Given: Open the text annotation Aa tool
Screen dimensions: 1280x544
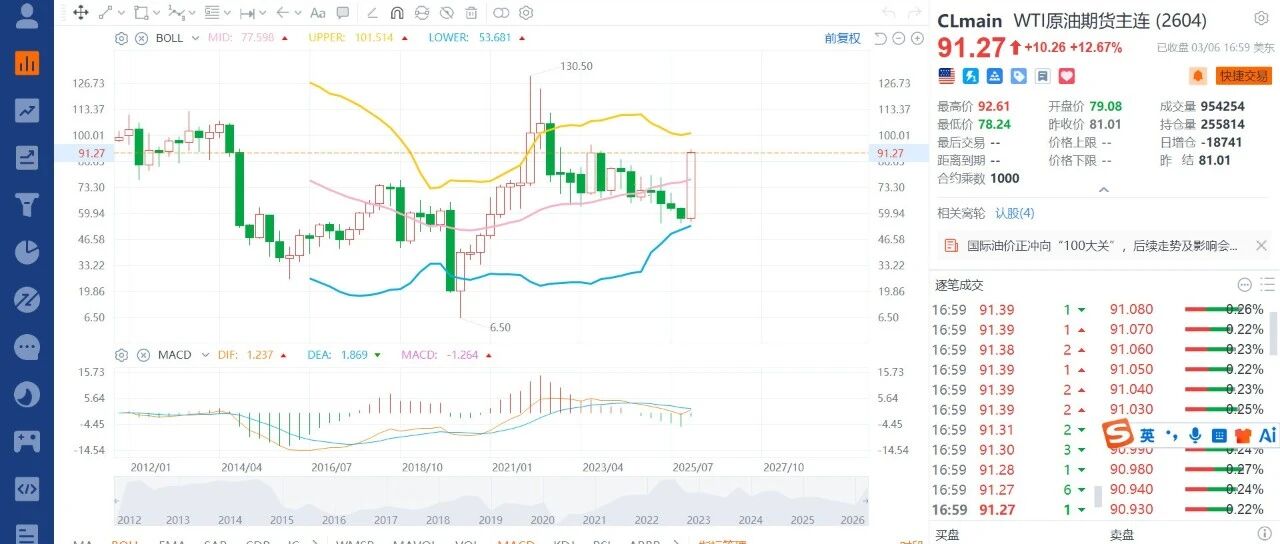Looking at the screenshot, I should [318, 14].
